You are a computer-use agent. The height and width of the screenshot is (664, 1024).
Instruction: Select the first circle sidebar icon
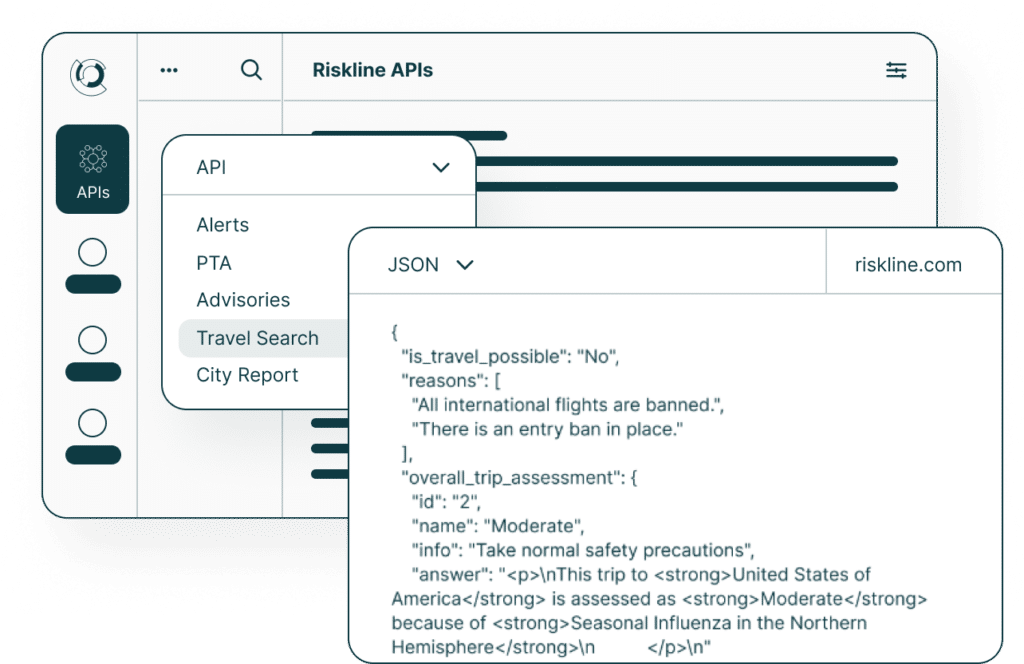pyautogui.click(x=92, y=253)
